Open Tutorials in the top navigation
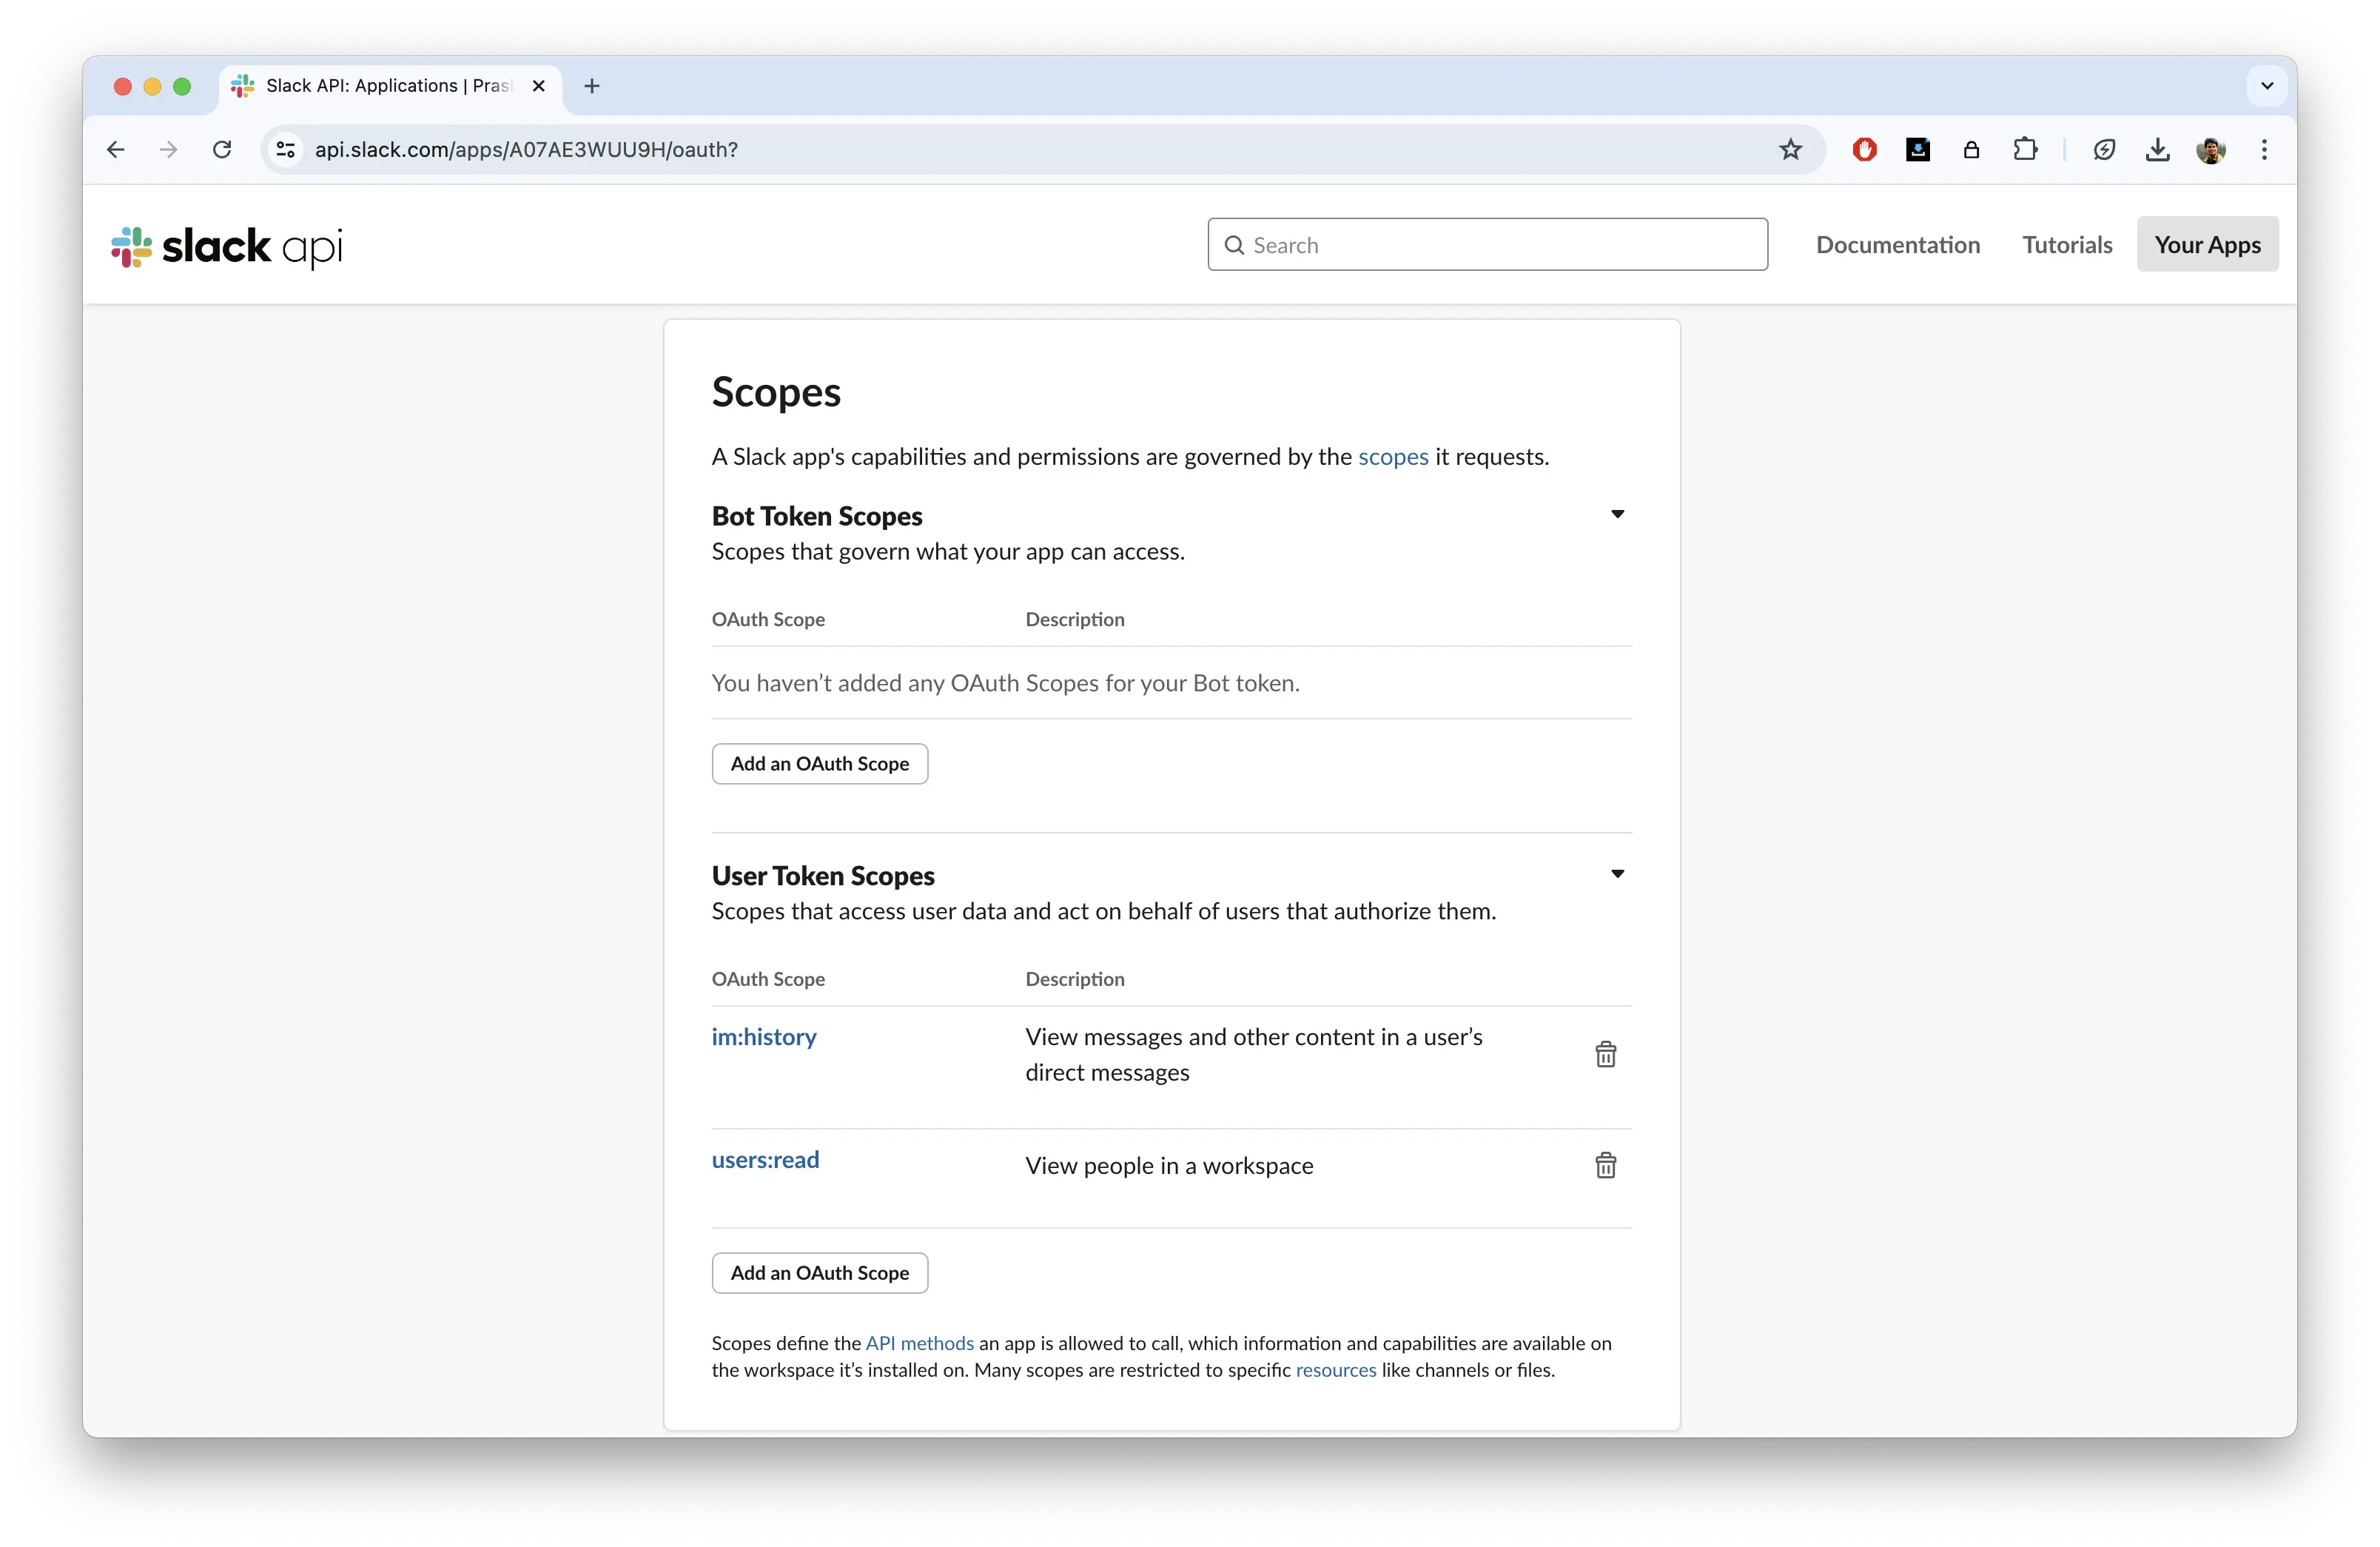 pyautogui.click(x=2067, y=245)
